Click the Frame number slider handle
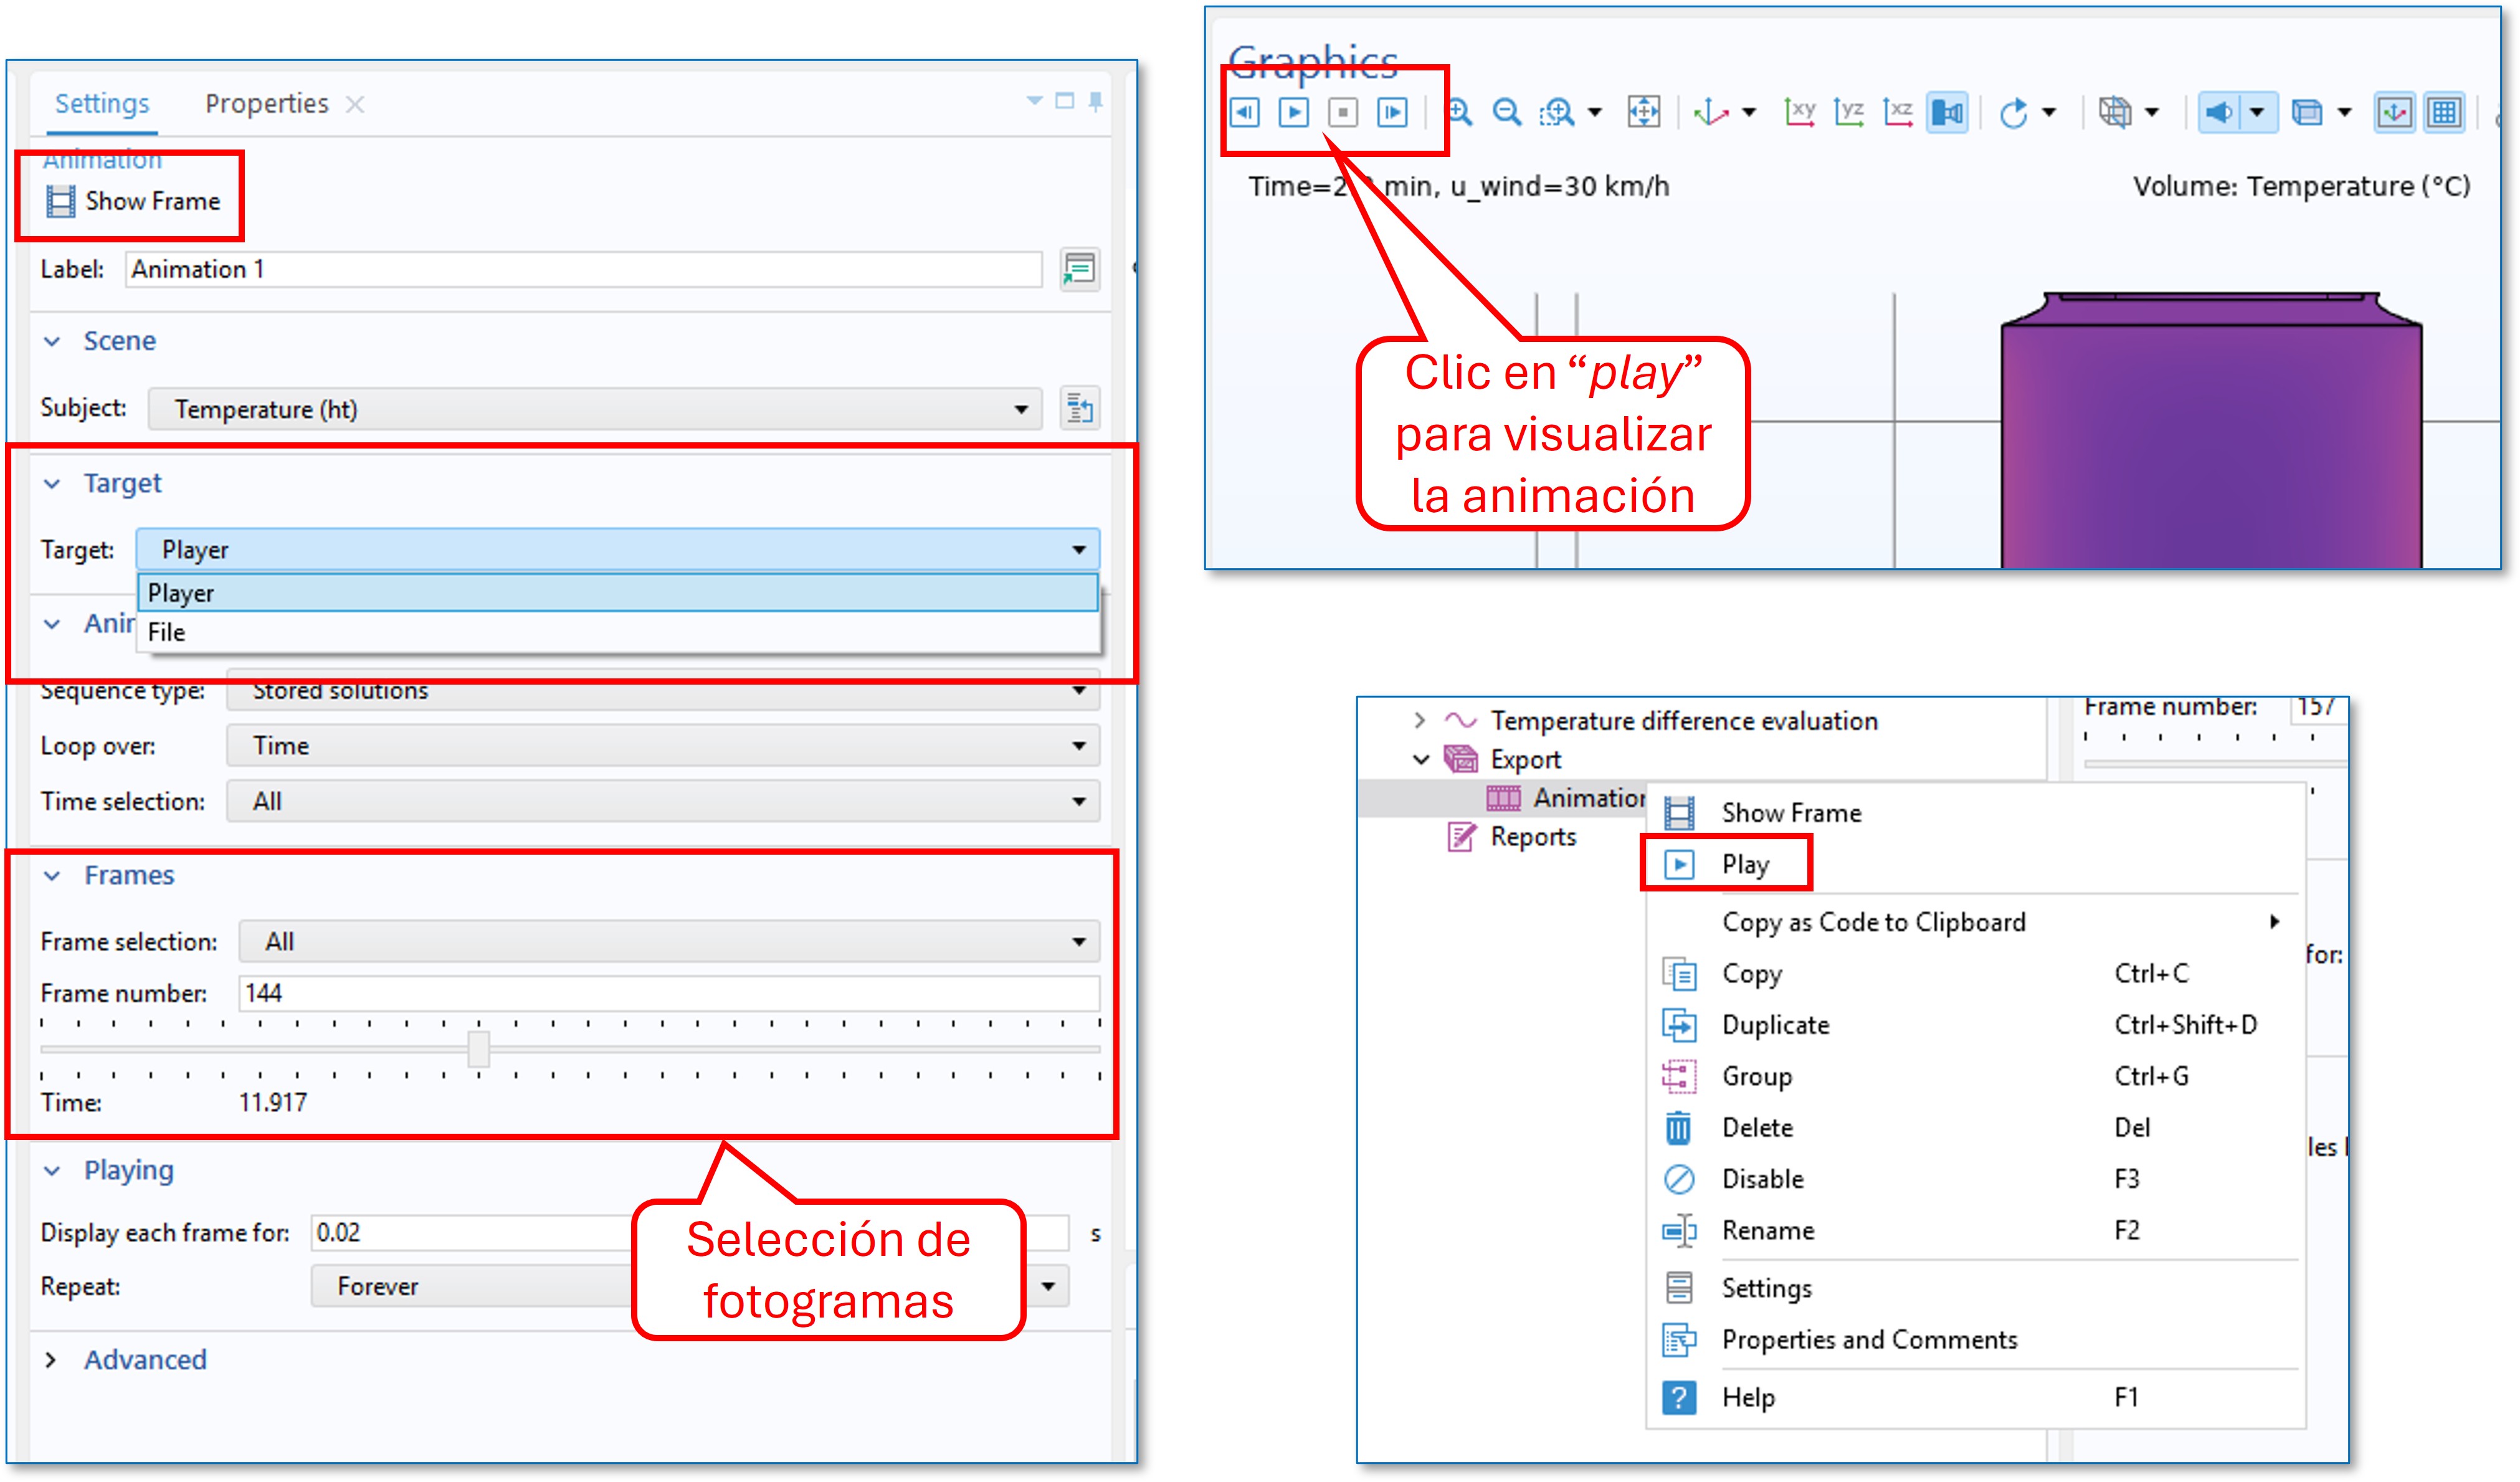 pos(479,1049)
